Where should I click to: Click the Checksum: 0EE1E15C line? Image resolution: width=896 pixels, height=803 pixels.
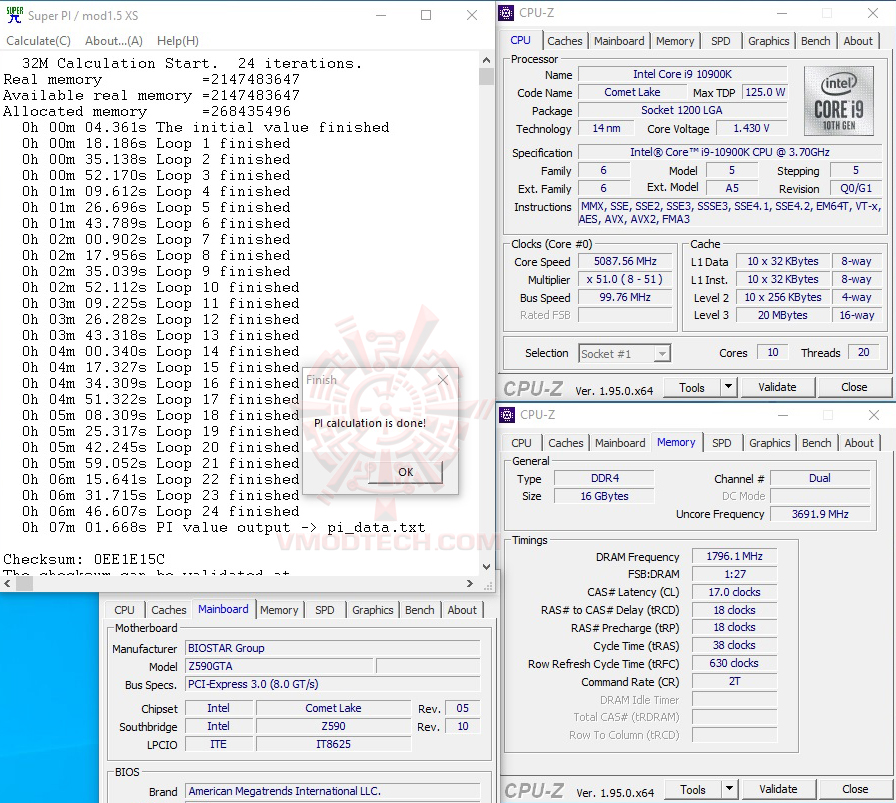[84, 559]
